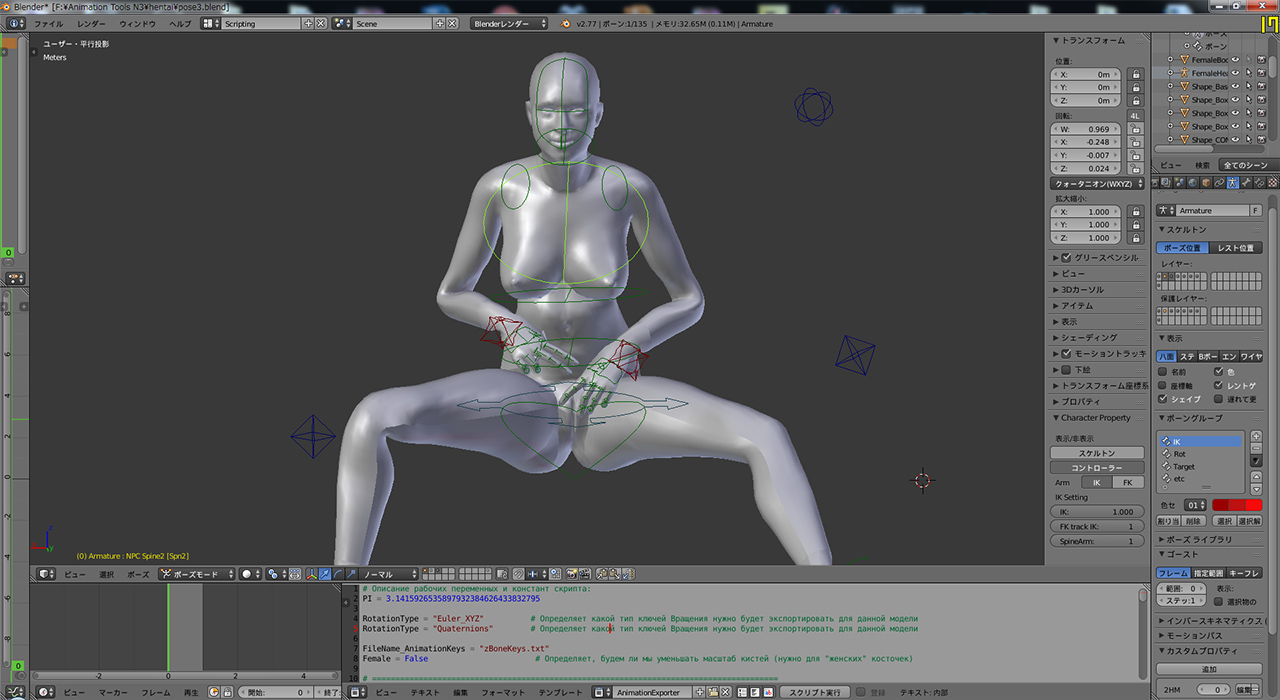Enable the 選択物の ghost checkbox
The image size is (1280, 700).
1219,601
